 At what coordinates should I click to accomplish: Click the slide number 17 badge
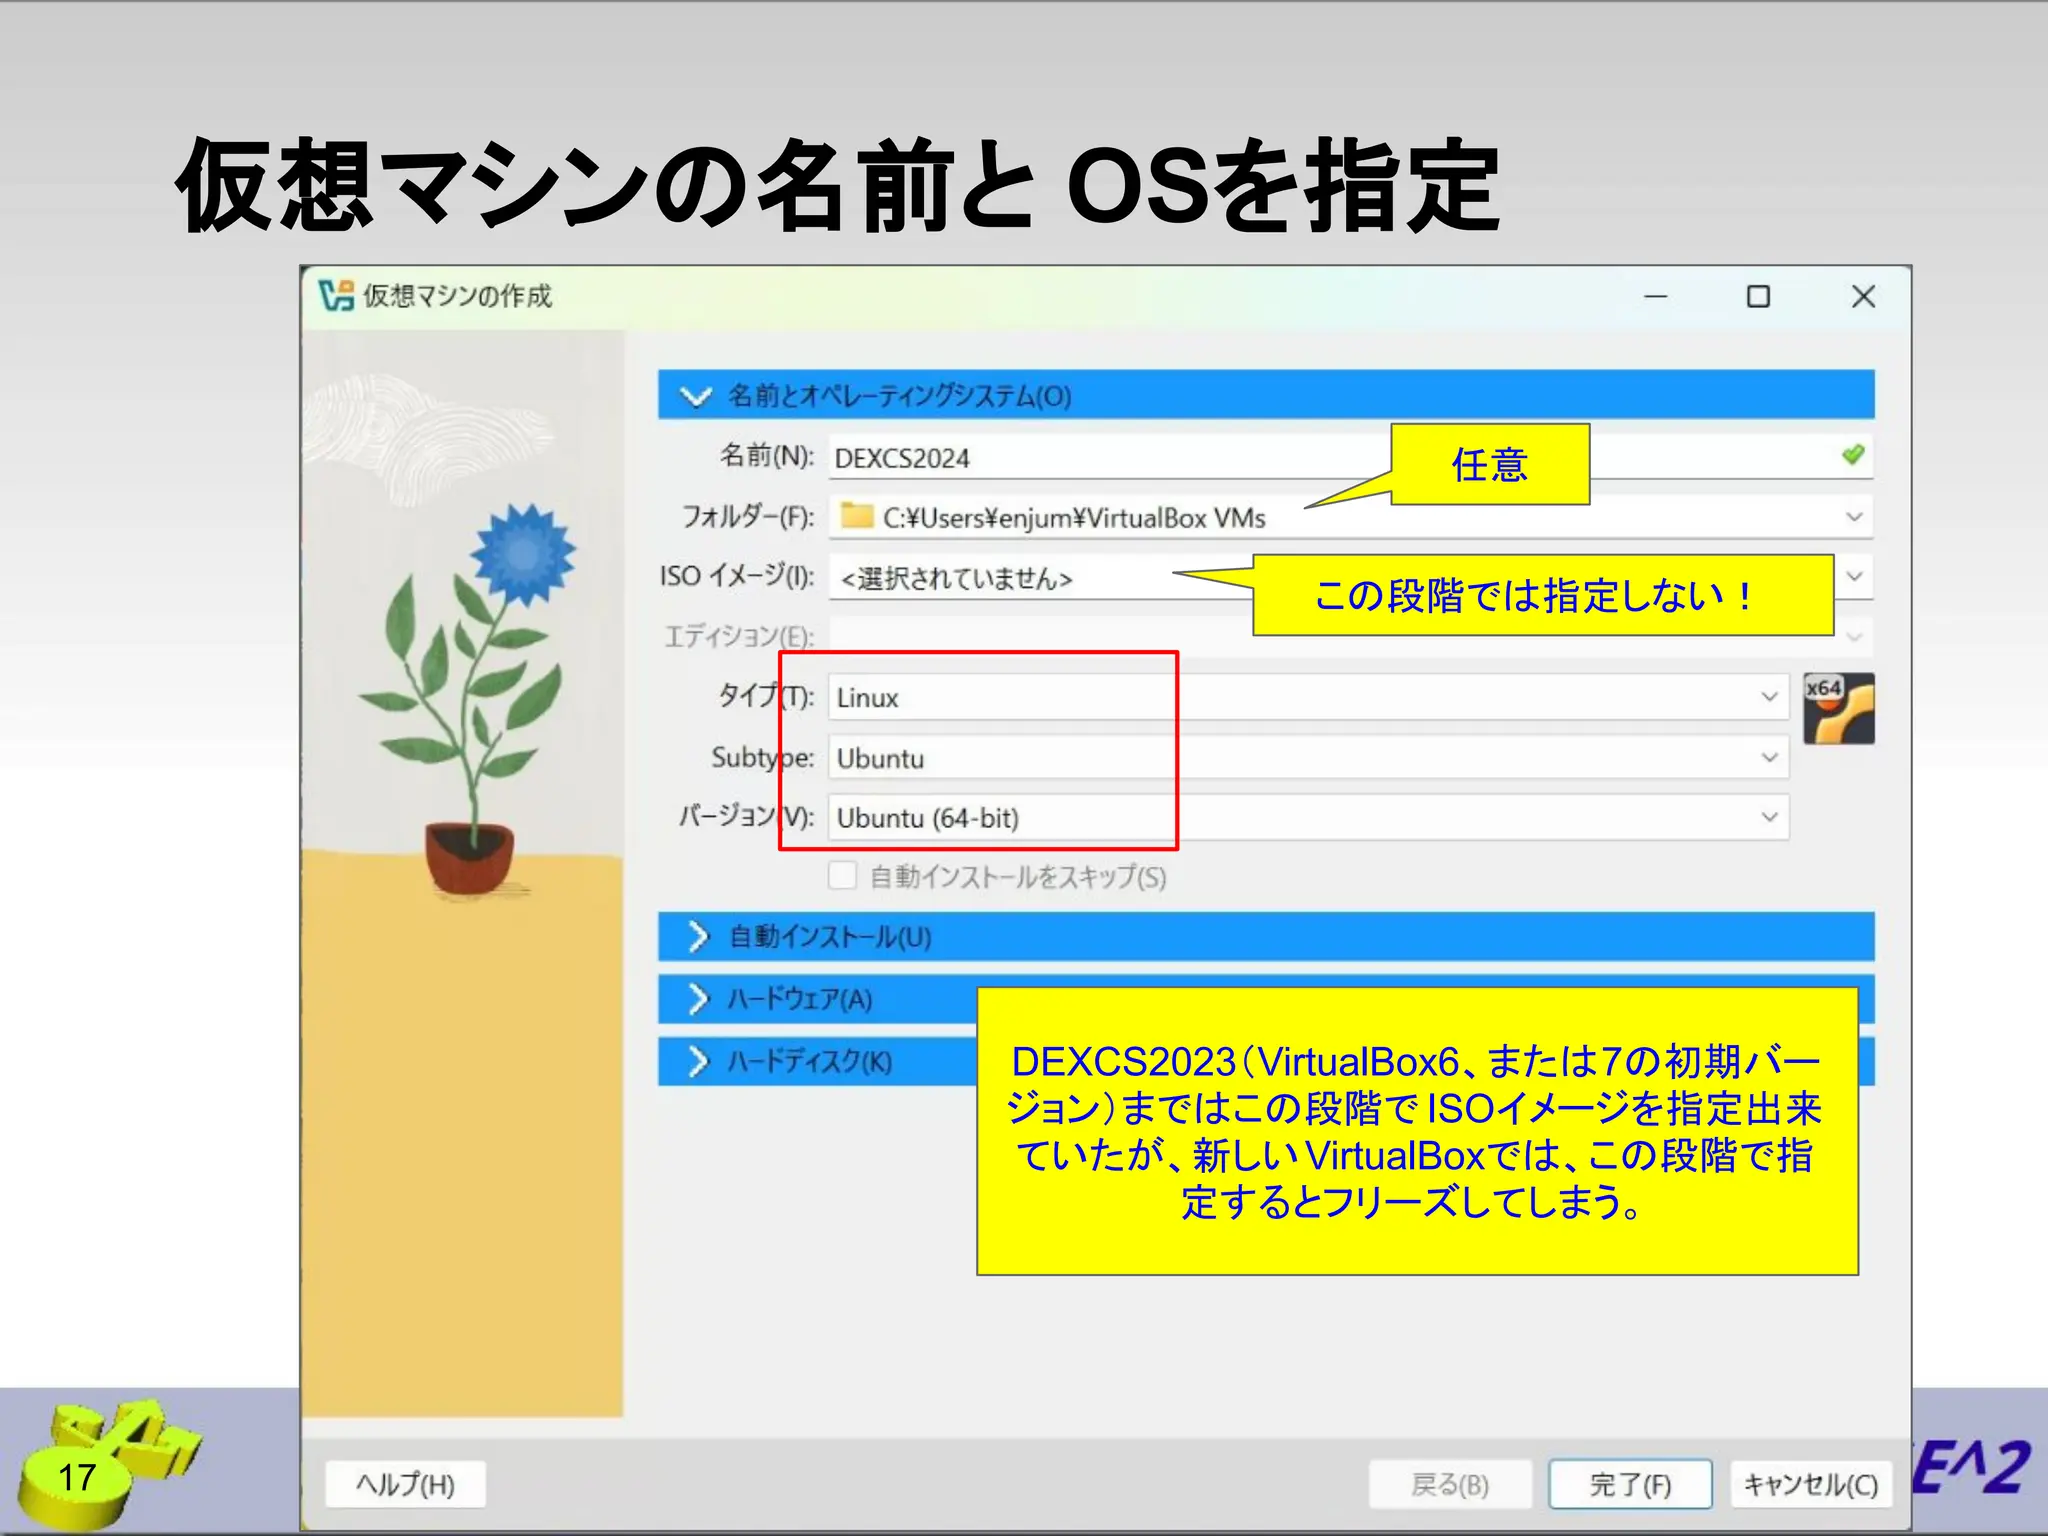[76, 1477]
